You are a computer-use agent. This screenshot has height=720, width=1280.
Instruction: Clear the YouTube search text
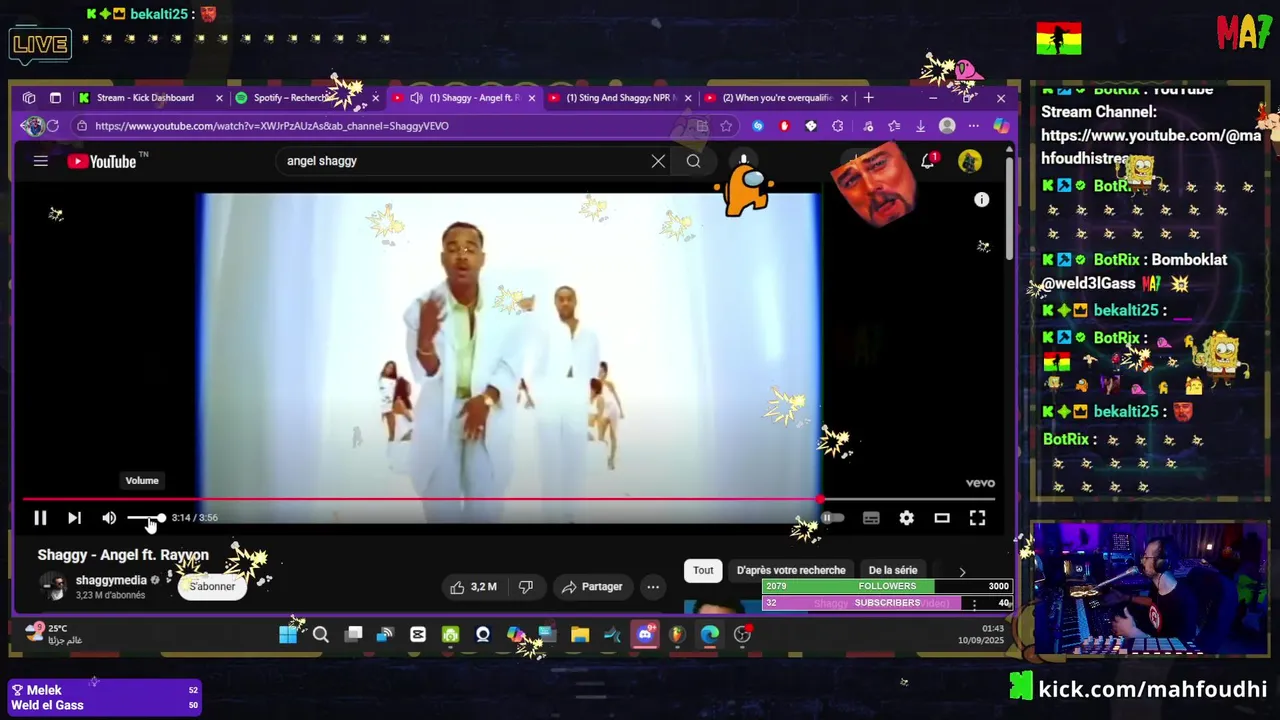click(658, 161)
